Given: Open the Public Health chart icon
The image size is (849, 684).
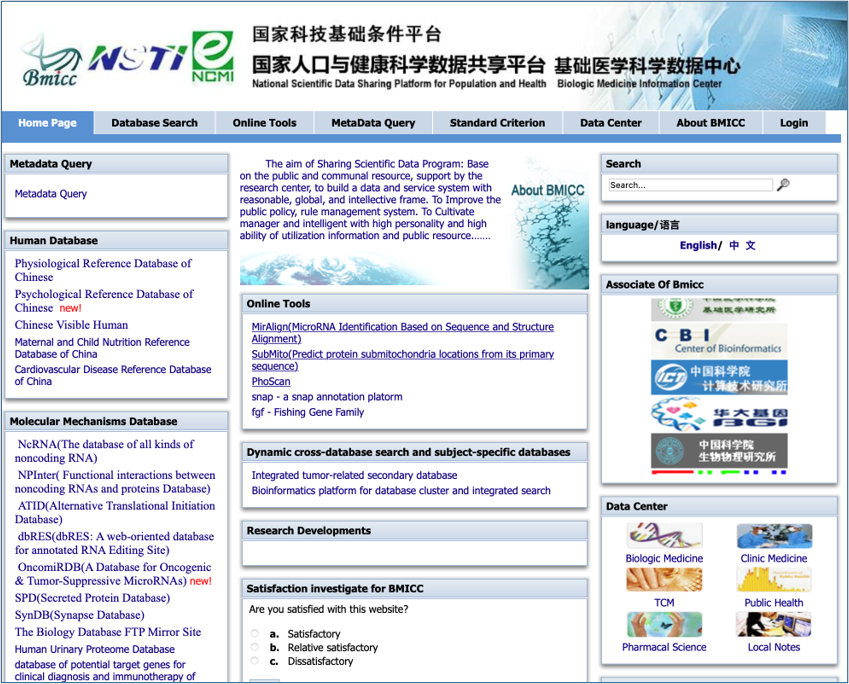Looking at the screenshot, I should coord(773,580).
